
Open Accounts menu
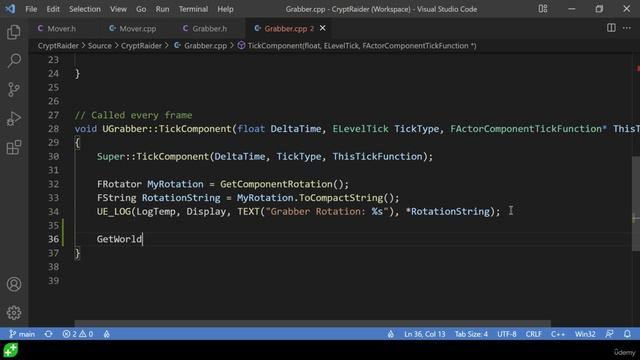(x=13, y=284)
